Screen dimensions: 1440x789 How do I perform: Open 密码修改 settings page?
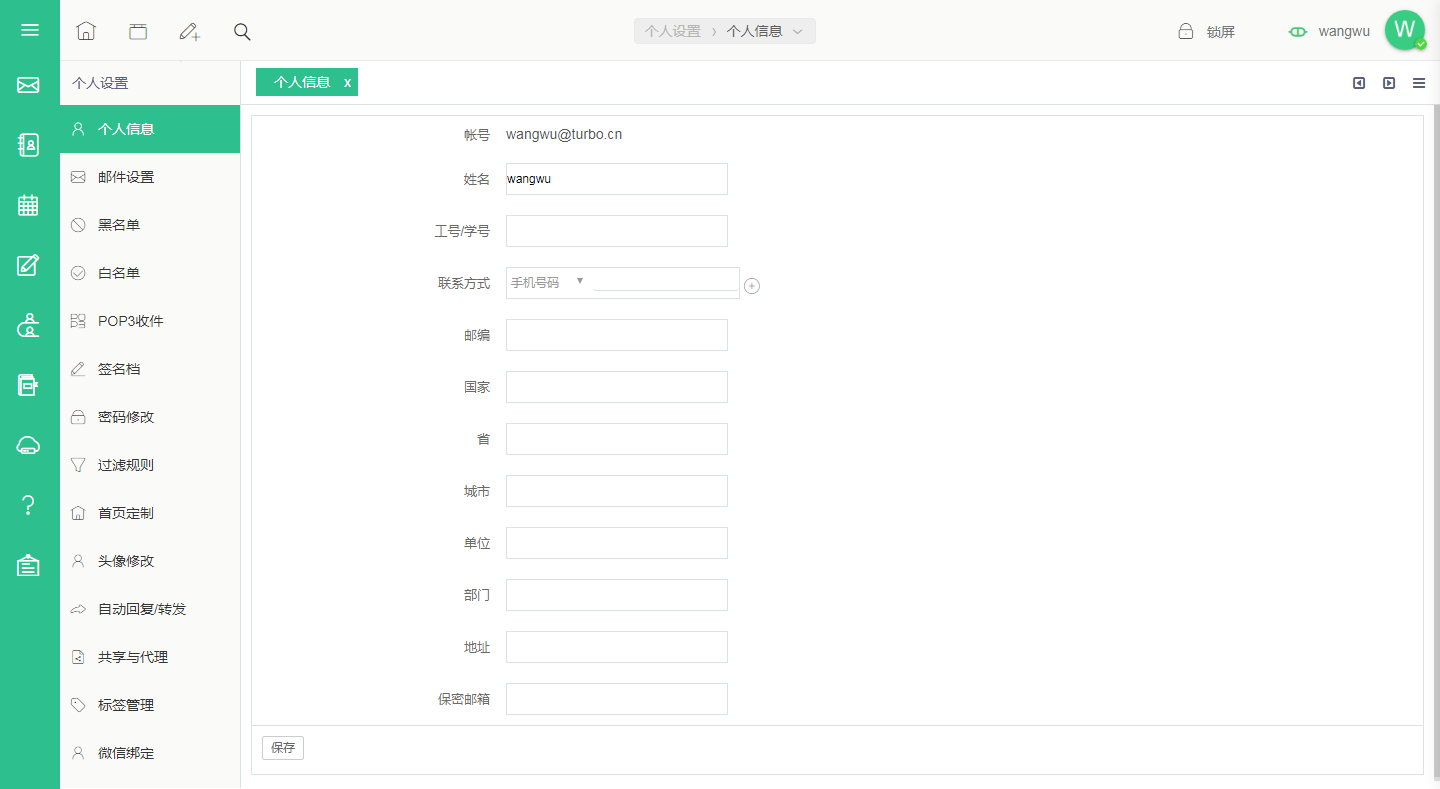(150, 417)
